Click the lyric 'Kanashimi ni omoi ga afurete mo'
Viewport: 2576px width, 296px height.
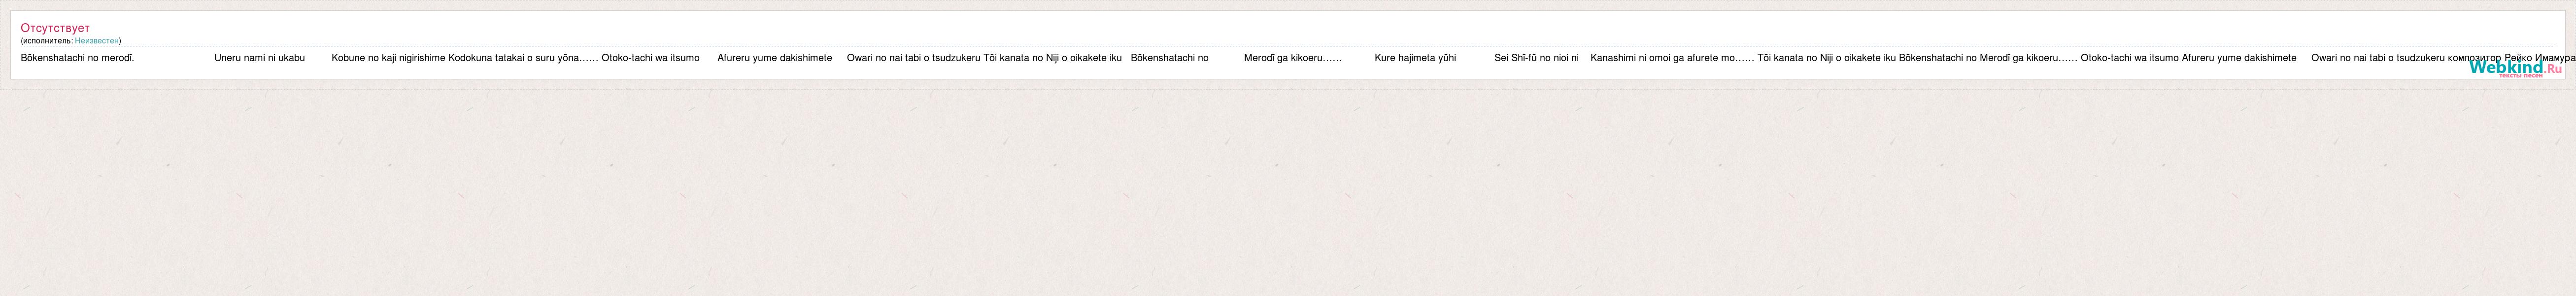point(1663,58)
